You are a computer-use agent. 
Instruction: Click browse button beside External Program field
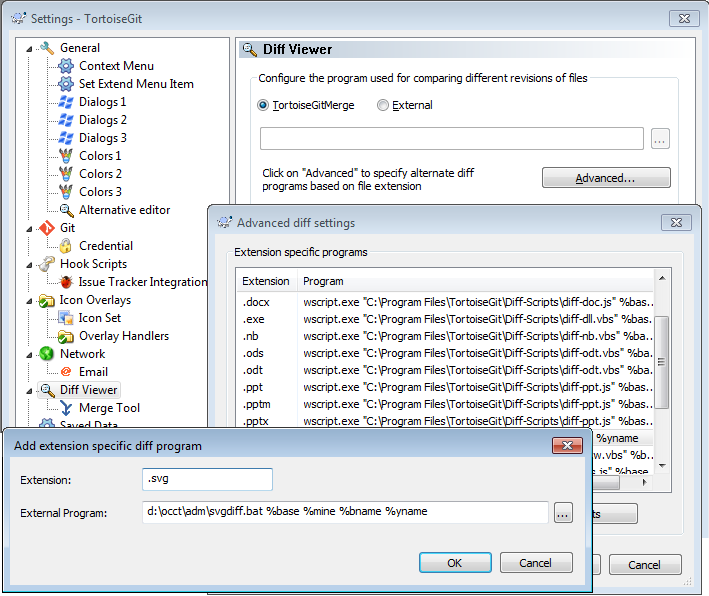[x=563, y=513]
